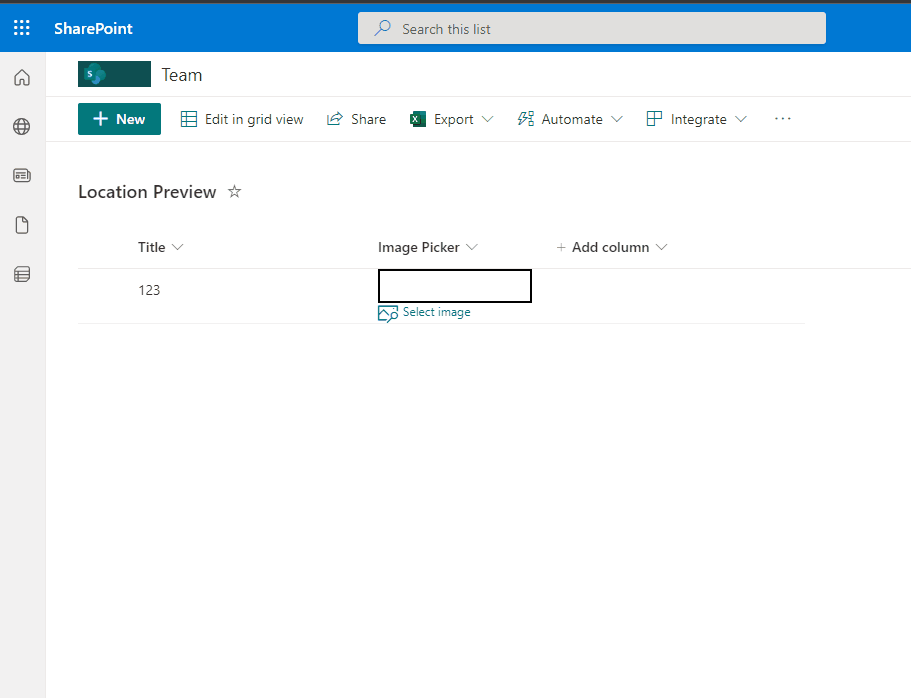Click the Integrate grid icon
The image size is (911, 698).
654,119
